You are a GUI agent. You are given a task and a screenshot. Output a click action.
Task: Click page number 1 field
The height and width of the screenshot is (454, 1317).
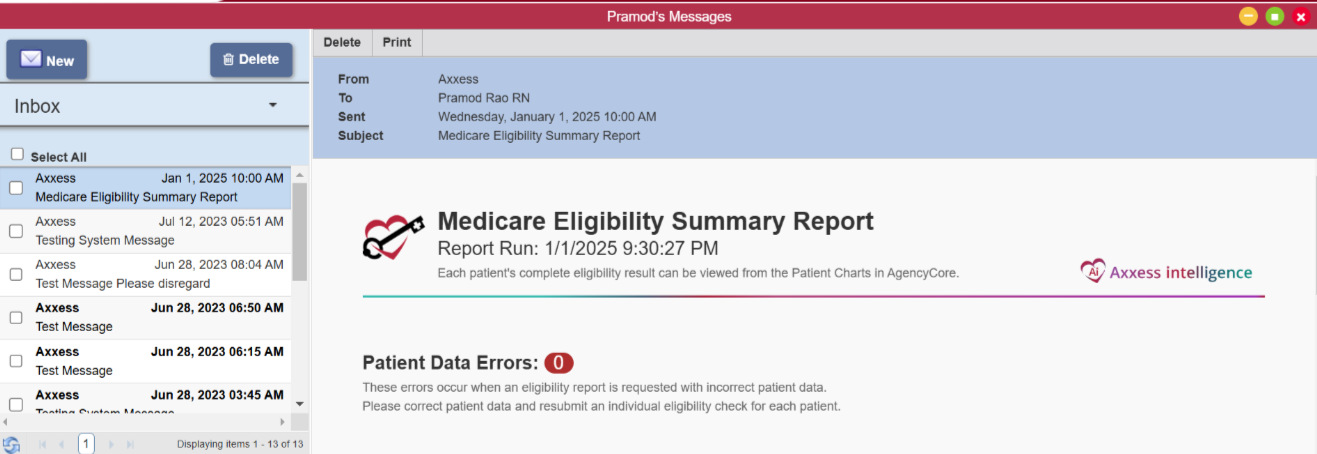point(86,443)
